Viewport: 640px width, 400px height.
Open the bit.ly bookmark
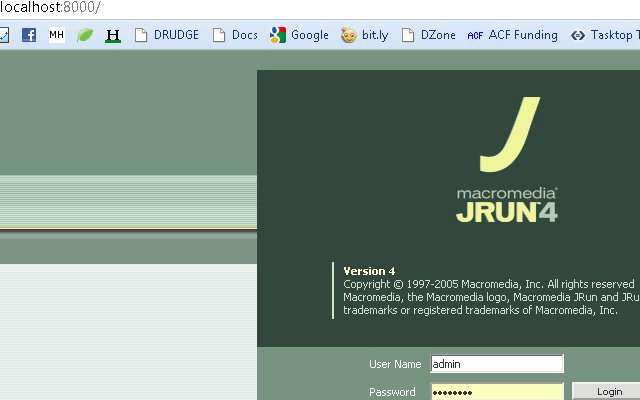pos(364,35)
